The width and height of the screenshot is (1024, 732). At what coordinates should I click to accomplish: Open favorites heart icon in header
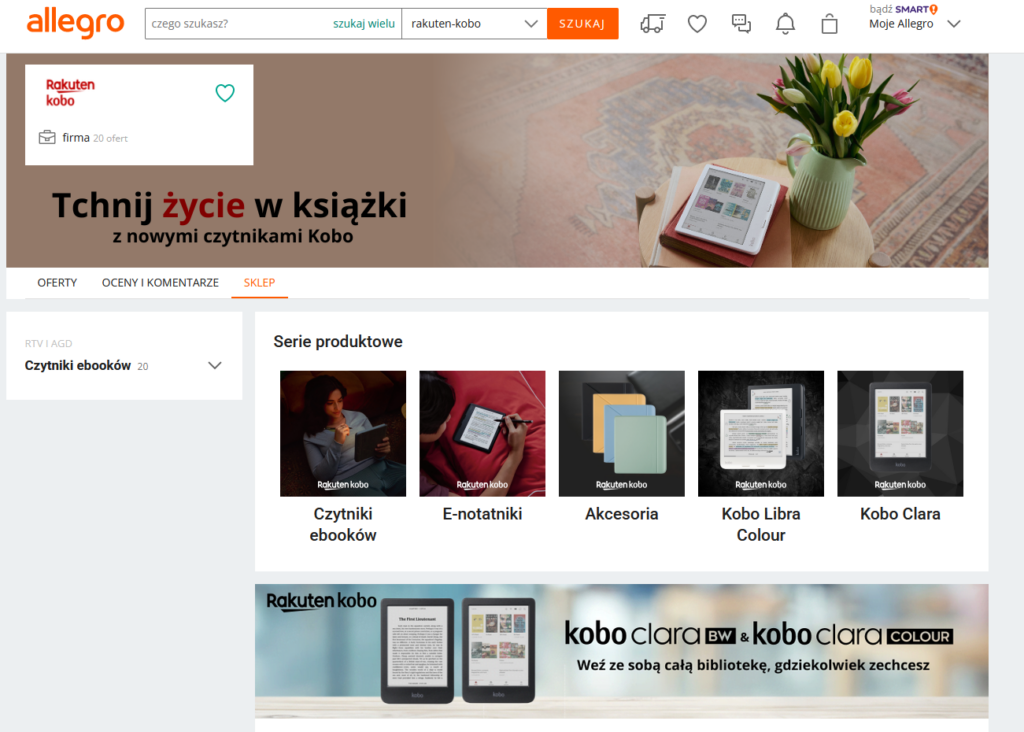(x=697, y=24)
